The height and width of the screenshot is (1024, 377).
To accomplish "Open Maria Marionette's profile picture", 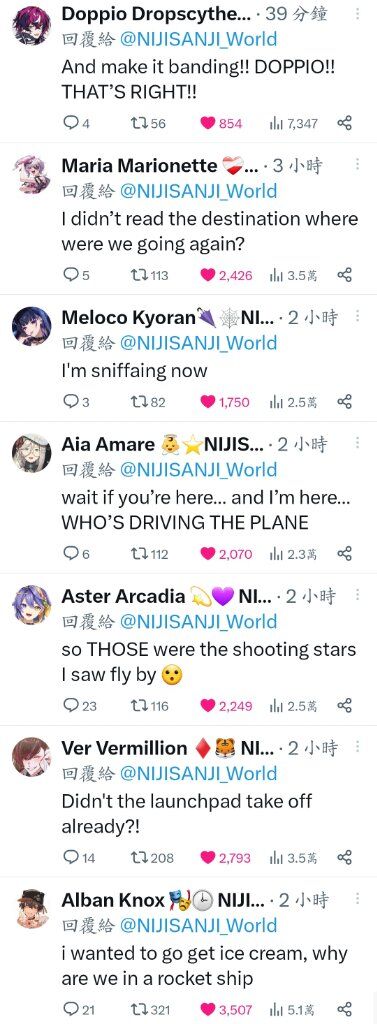I will pos(31,174).
